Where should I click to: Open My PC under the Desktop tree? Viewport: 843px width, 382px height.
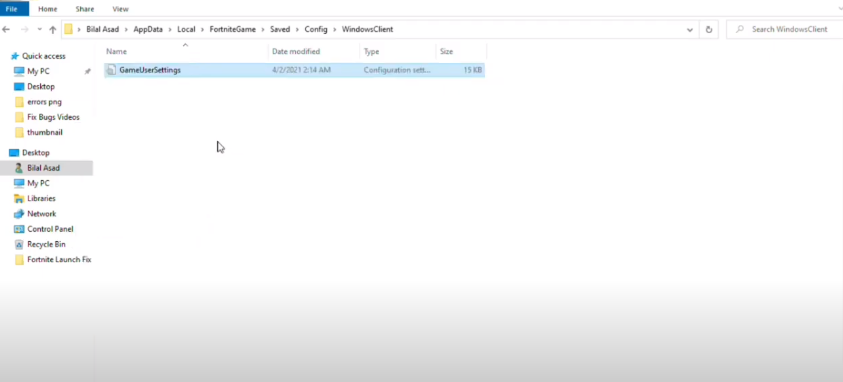pos(38,183)
